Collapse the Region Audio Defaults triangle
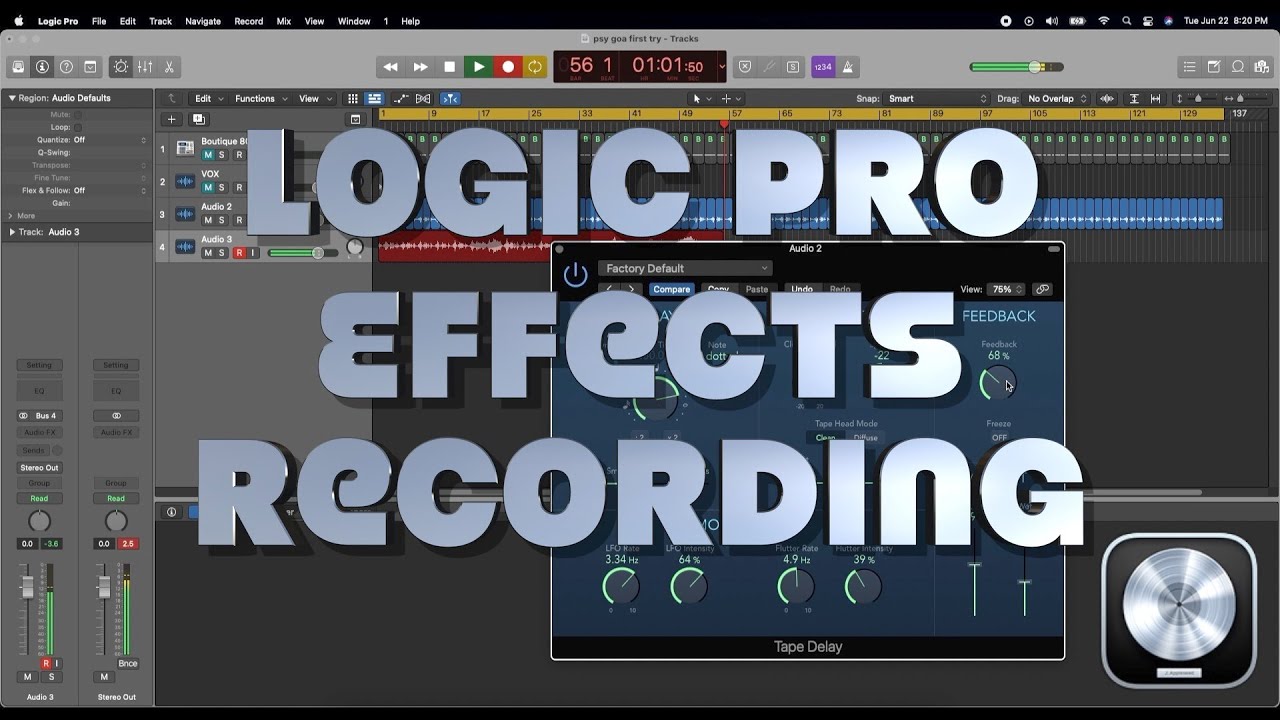 (12, 98)
